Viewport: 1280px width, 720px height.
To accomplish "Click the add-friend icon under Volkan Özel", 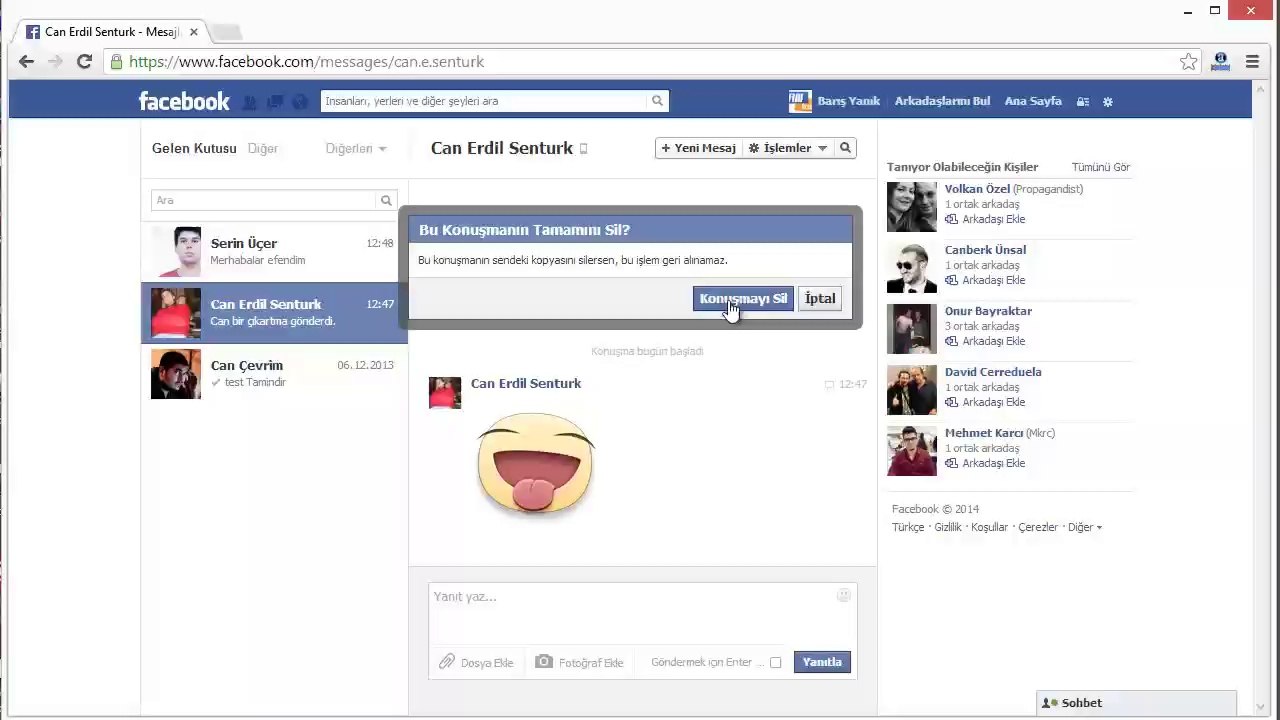I will [x=952, y=219].
